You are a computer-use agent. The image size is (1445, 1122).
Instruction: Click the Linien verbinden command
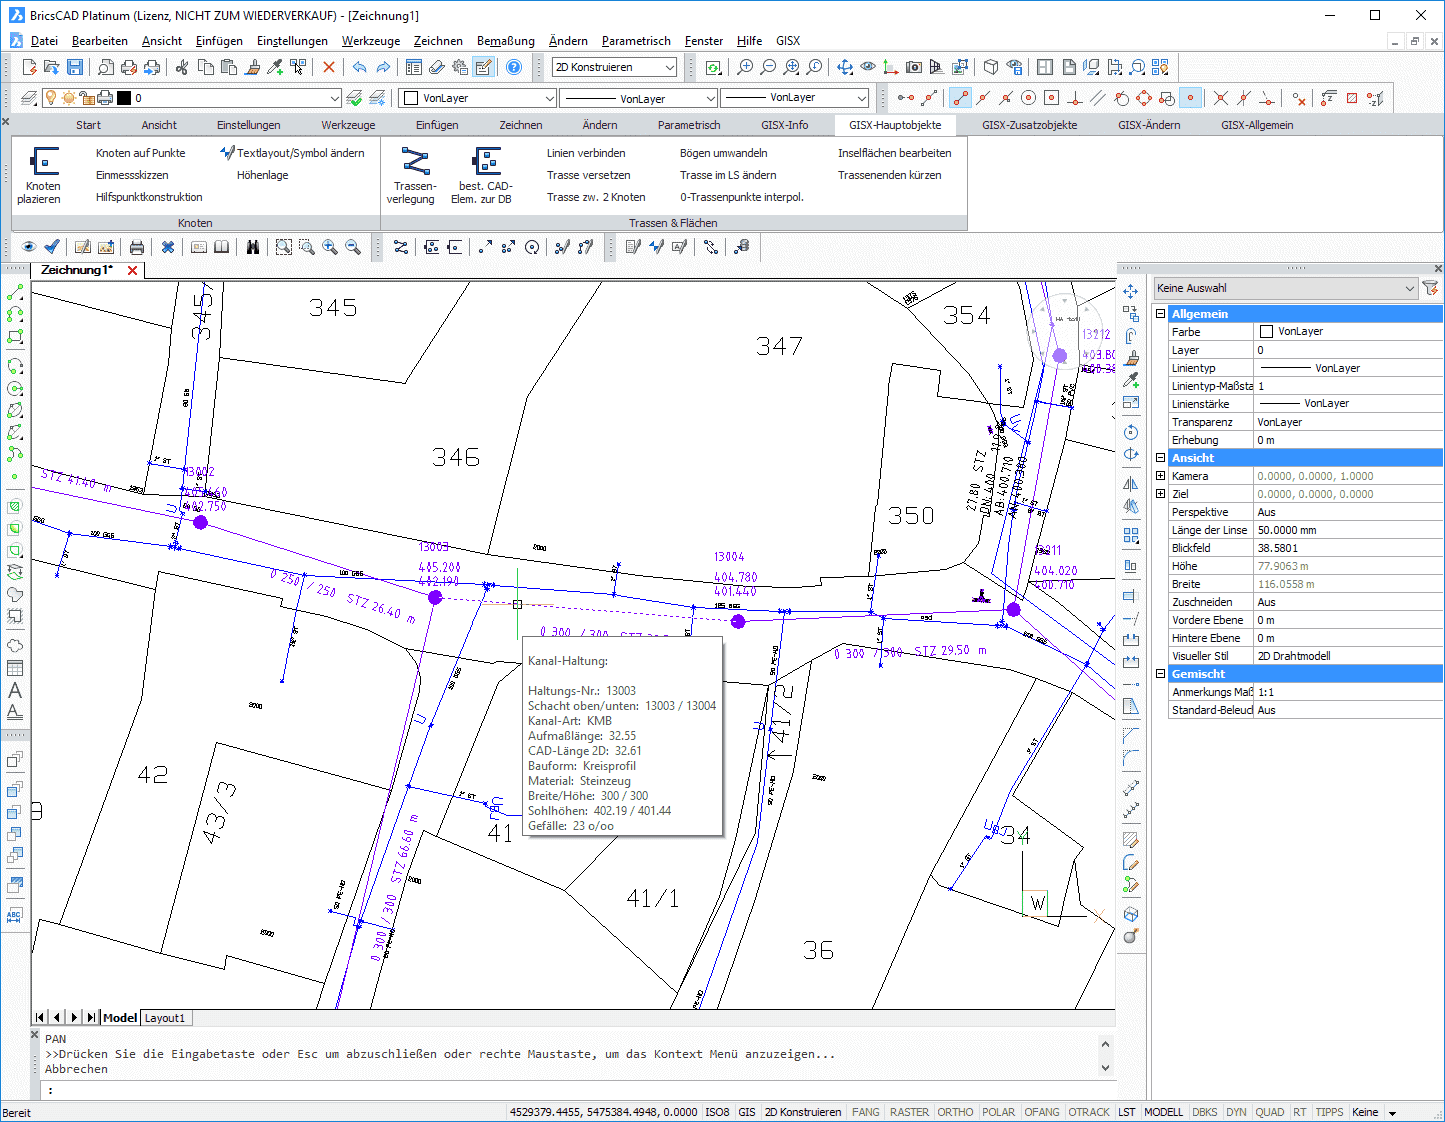tap(586, 153)
